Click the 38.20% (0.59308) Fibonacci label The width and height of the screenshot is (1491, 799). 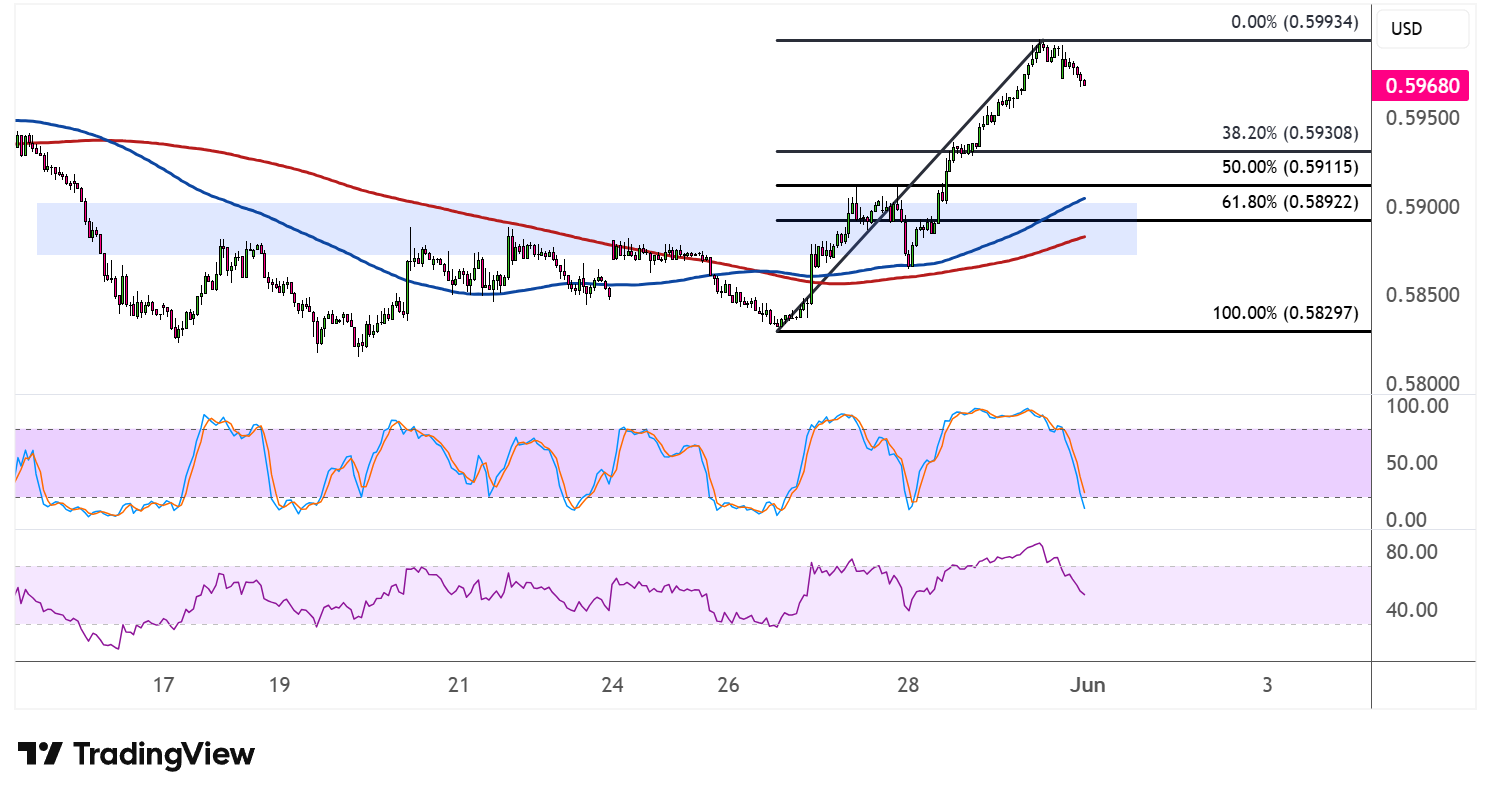click(1290, 131)
